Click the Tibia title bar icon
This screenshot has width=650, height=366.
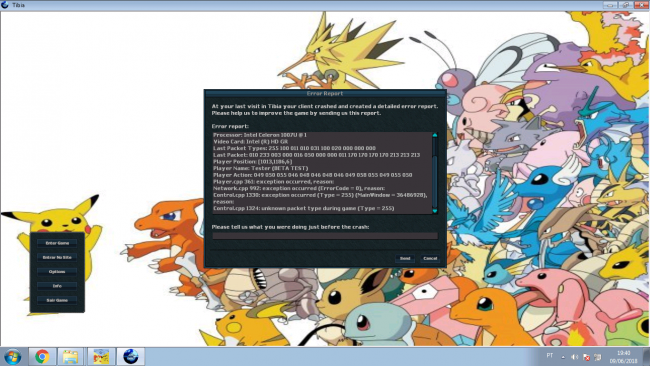5,5
